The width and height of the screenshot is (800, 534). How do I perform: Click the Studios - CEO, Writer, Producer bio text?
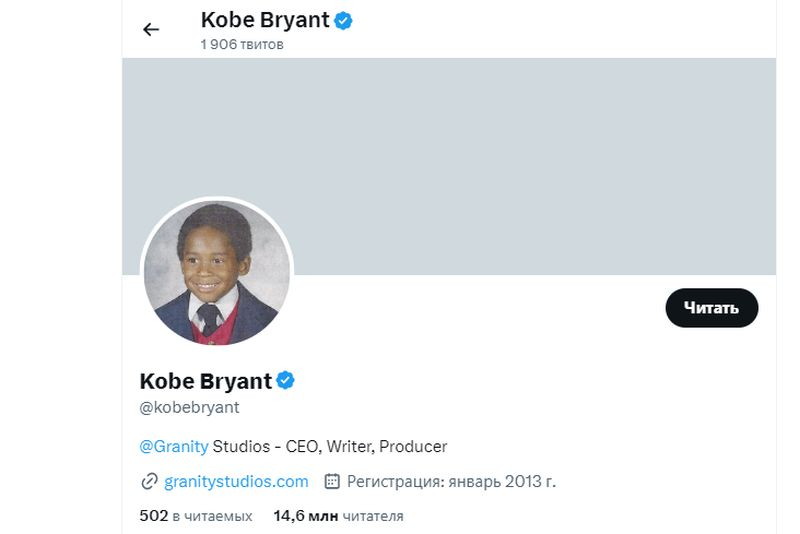point(330,446)
